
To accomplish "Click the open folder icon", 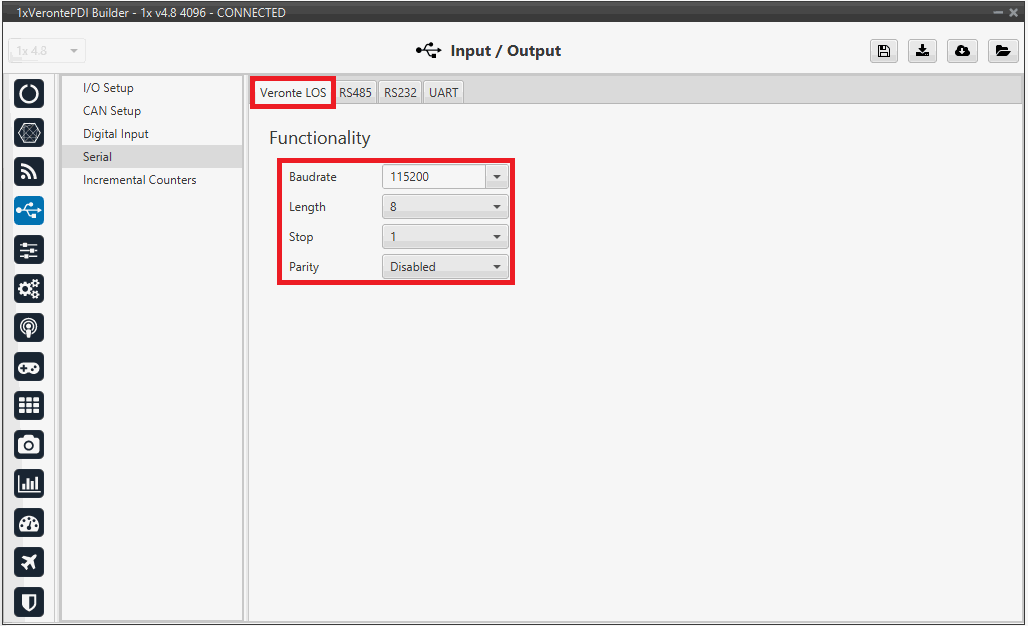I will tap(1002, 51).
